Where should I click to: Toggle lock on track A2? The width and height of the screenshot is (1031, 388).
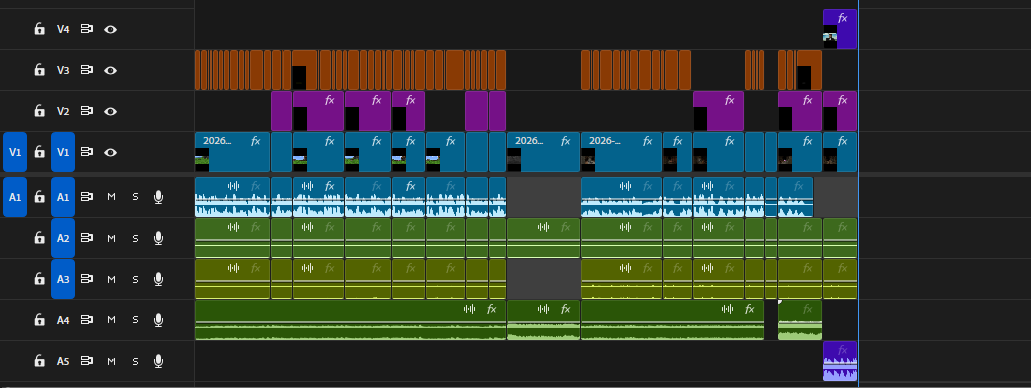39,237
